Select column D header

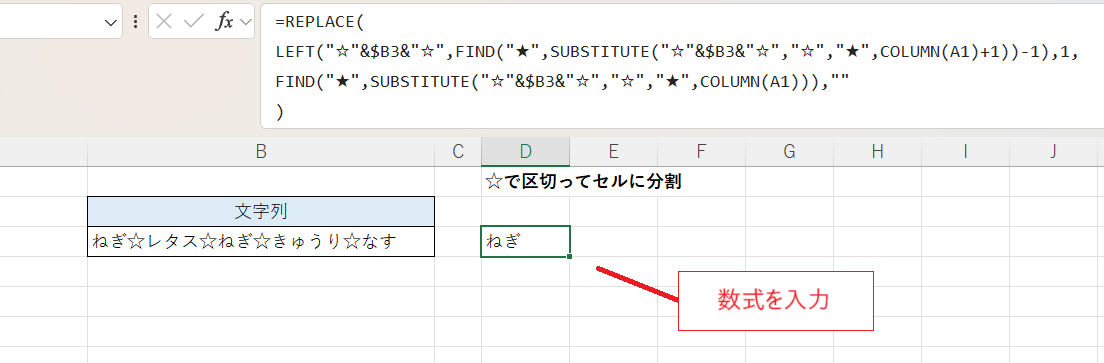[x=525, y=151]
